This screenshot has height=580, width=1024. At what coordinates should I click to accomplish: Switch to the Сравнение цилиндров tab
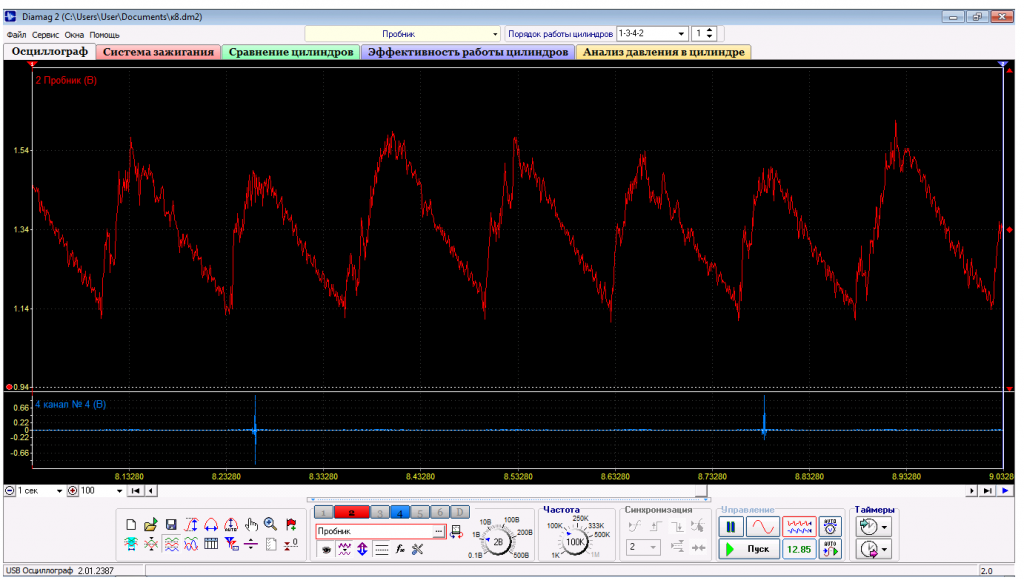[x=291, y=52]
